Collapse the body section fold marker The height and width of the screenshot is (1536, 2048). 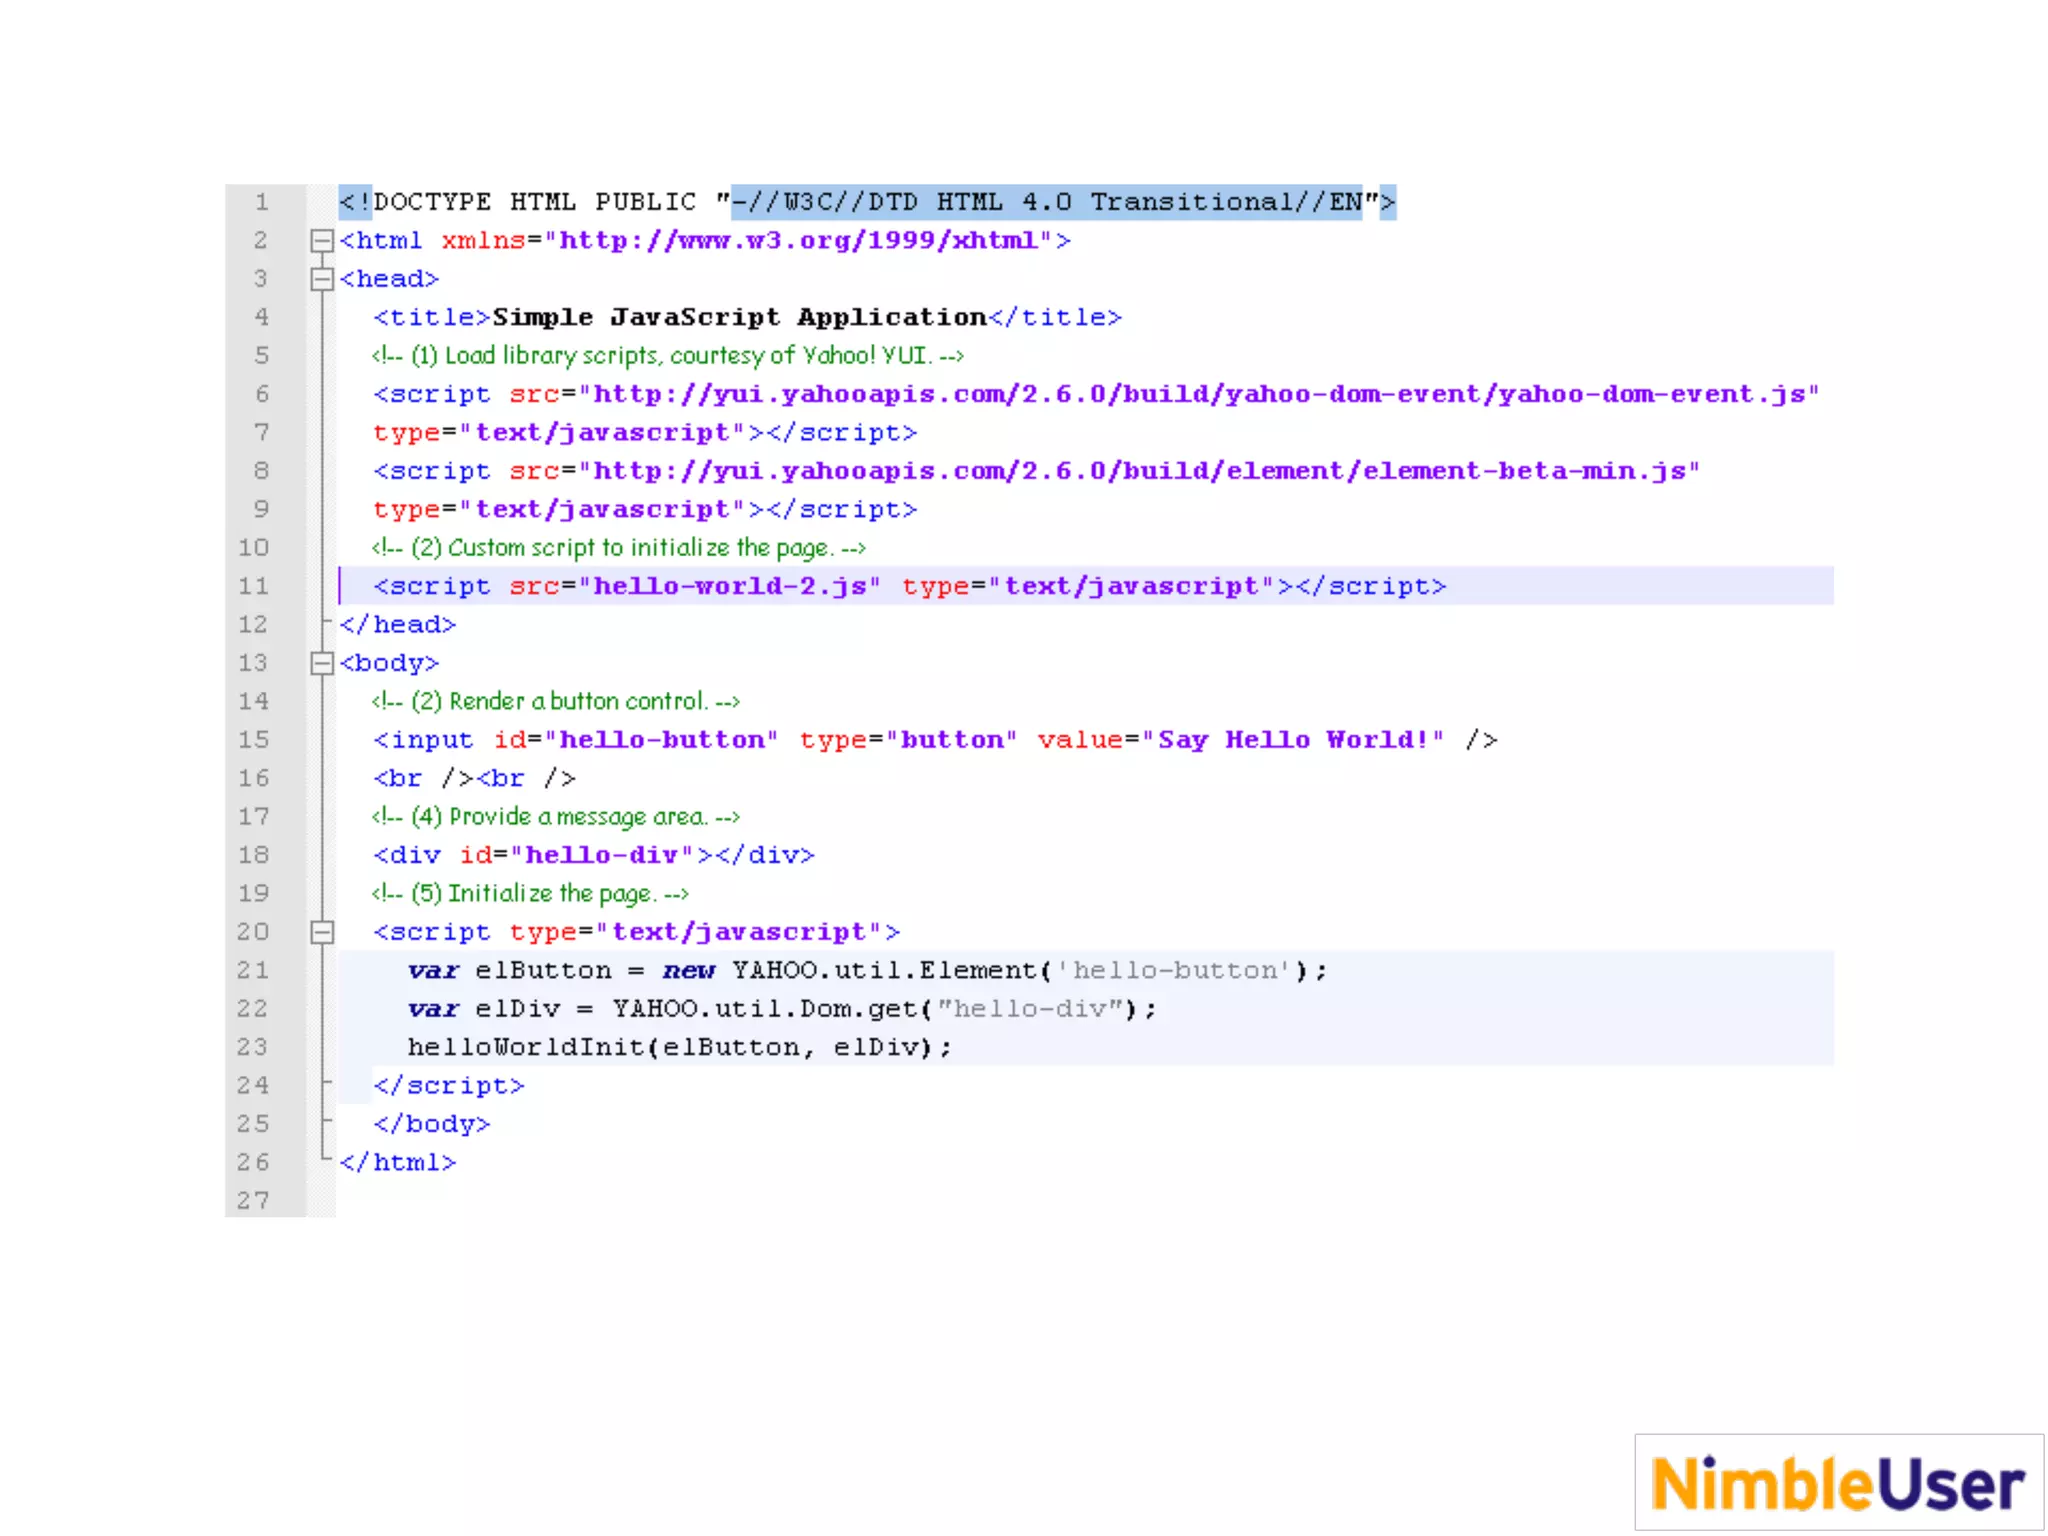[x=321, y=663]
